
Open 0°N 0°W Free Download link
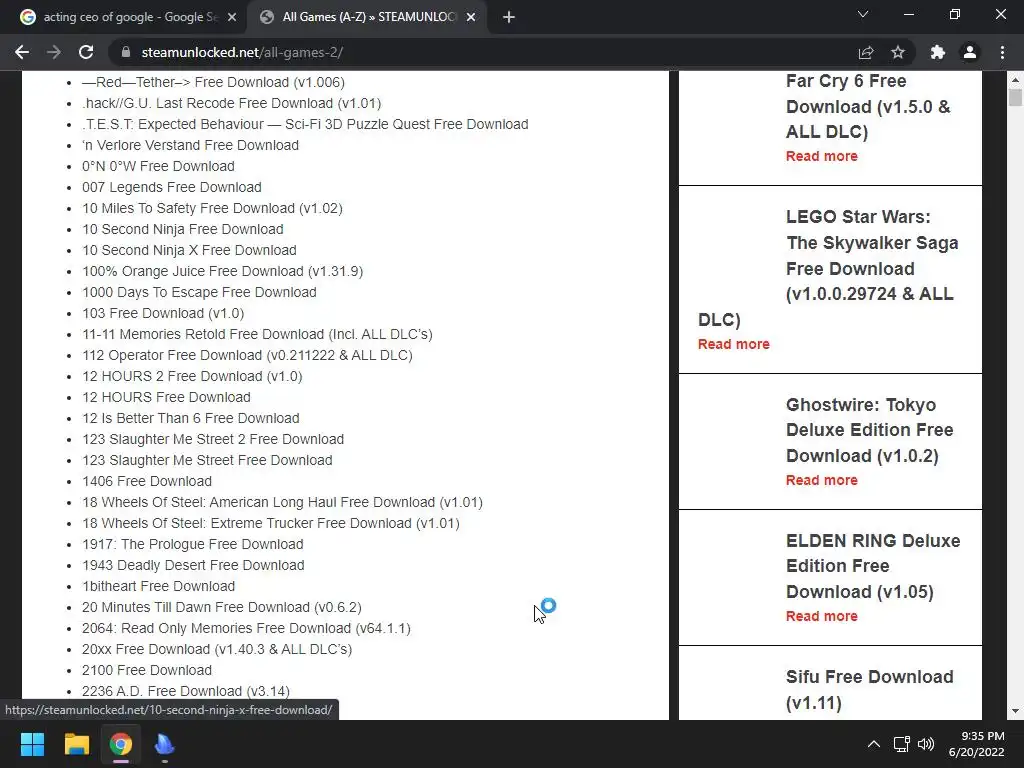pos(158,166)
